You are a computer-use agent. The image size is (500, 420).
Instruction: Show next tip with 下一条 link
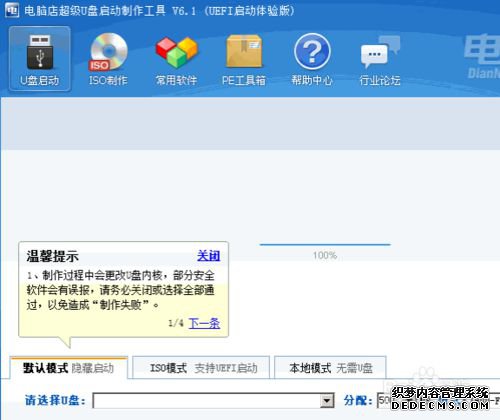(204, 323)
